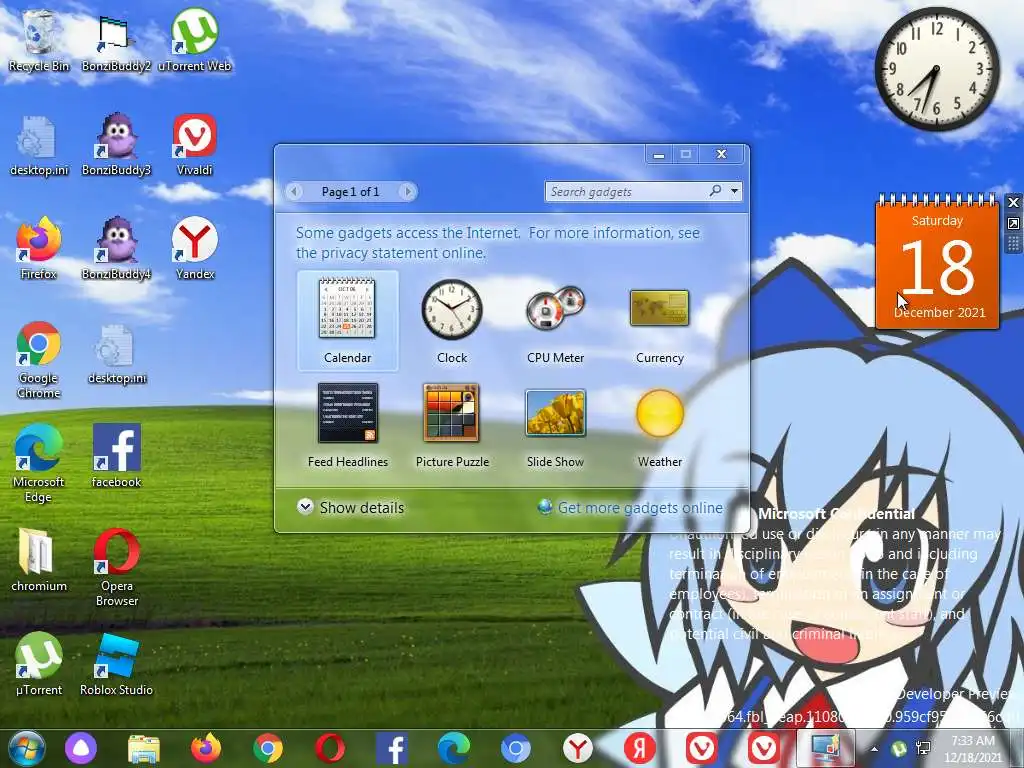
Task: Select the Vivaldi desktop shortcut
Action: [x=195, y=144]
